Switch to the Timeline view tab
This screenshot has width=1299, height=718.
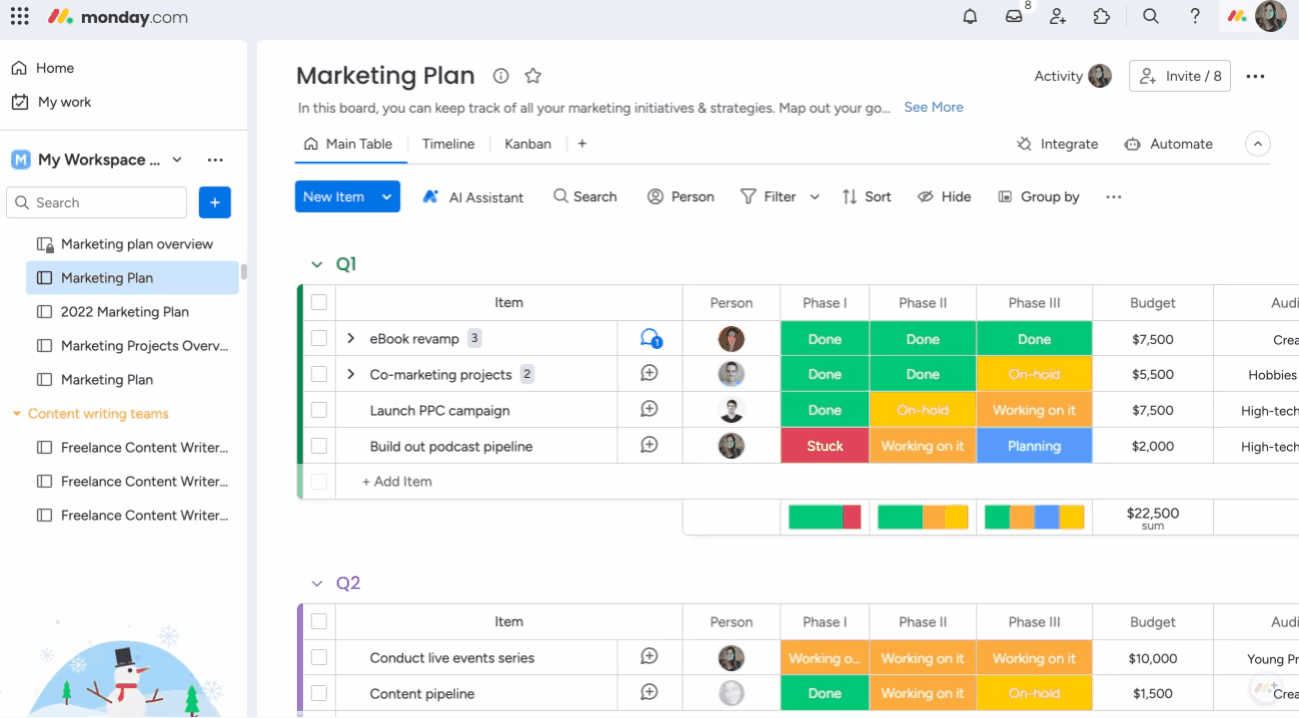[x=448, y=144]
